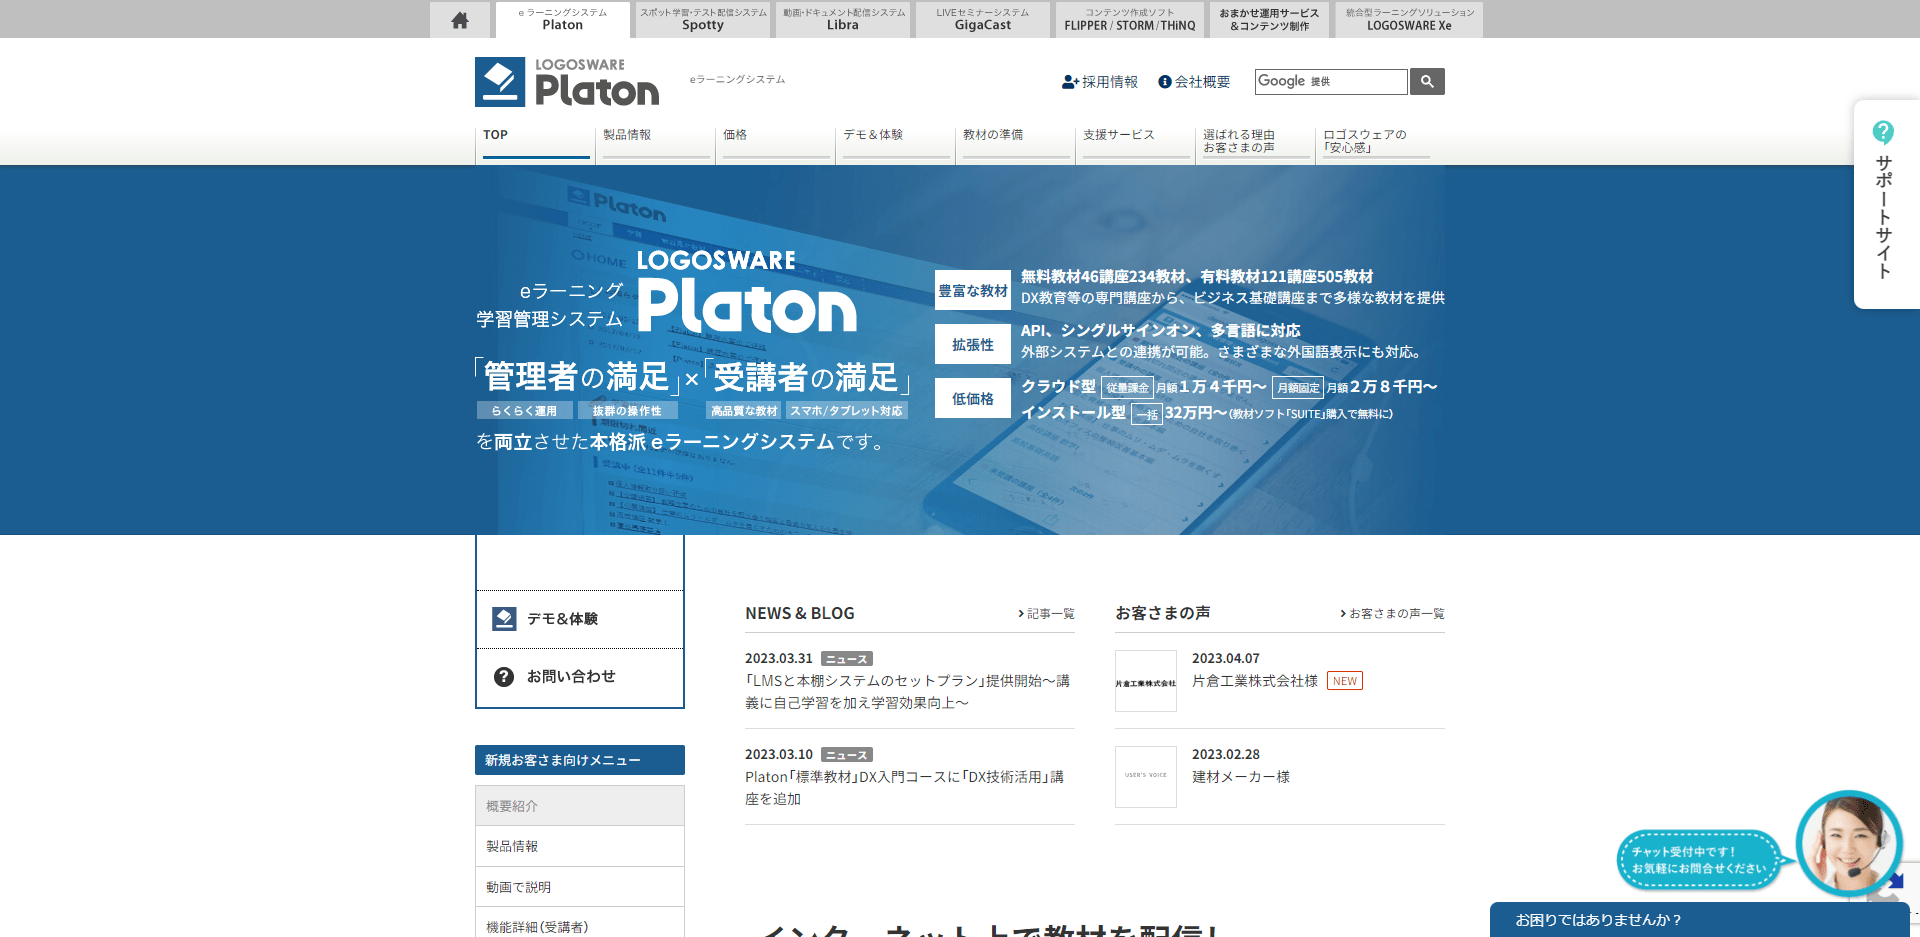Open デモ&体験 sidebar link

coord(580,619)
